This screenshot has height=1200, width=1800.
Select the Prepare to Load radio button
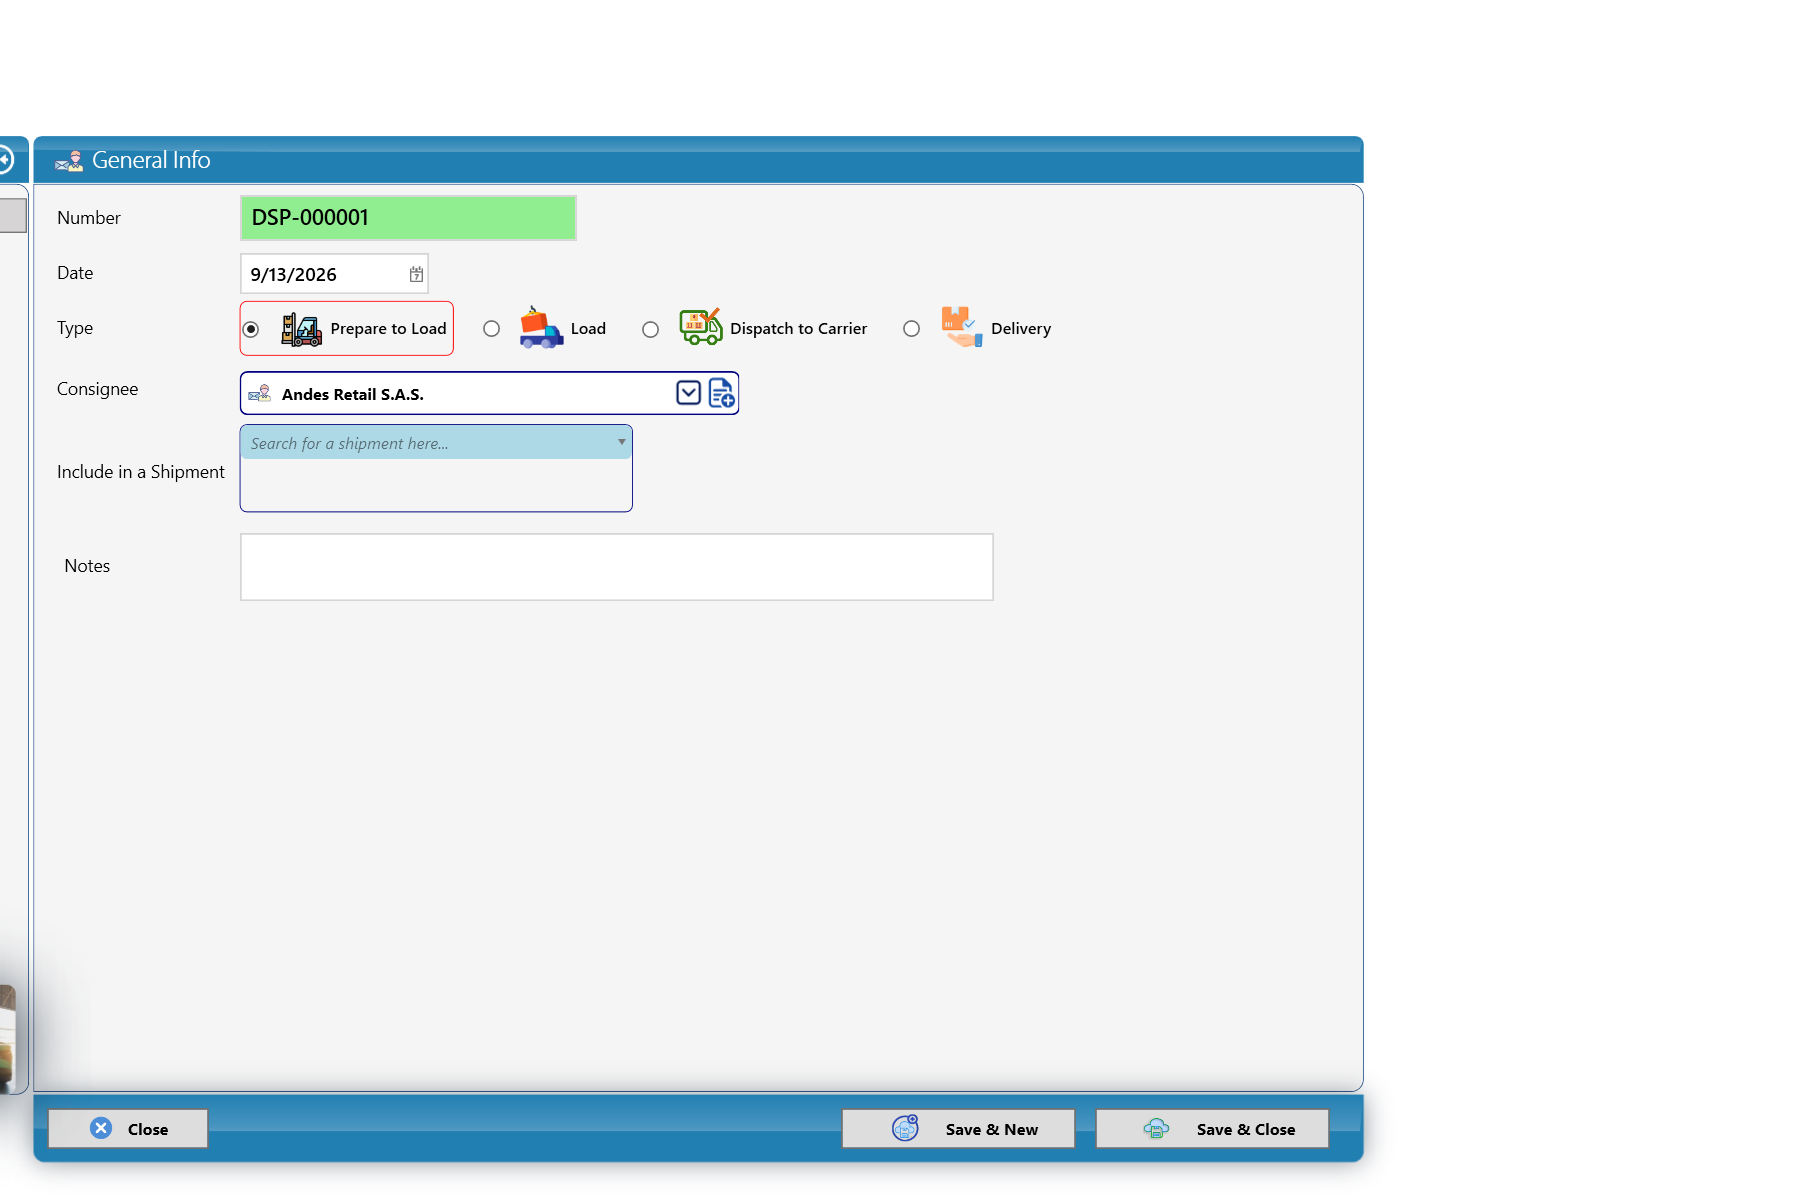pyautogui.click(x=251, y=329)
